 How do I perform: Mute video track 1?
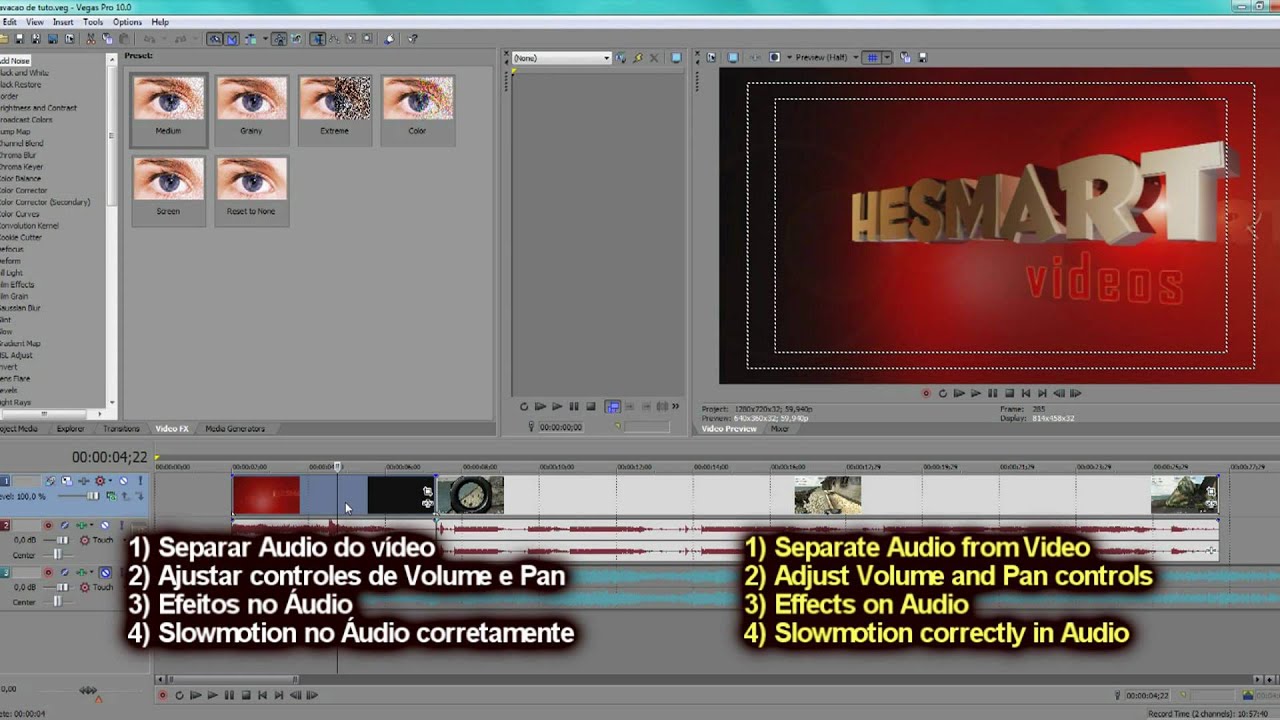[123, 481]
